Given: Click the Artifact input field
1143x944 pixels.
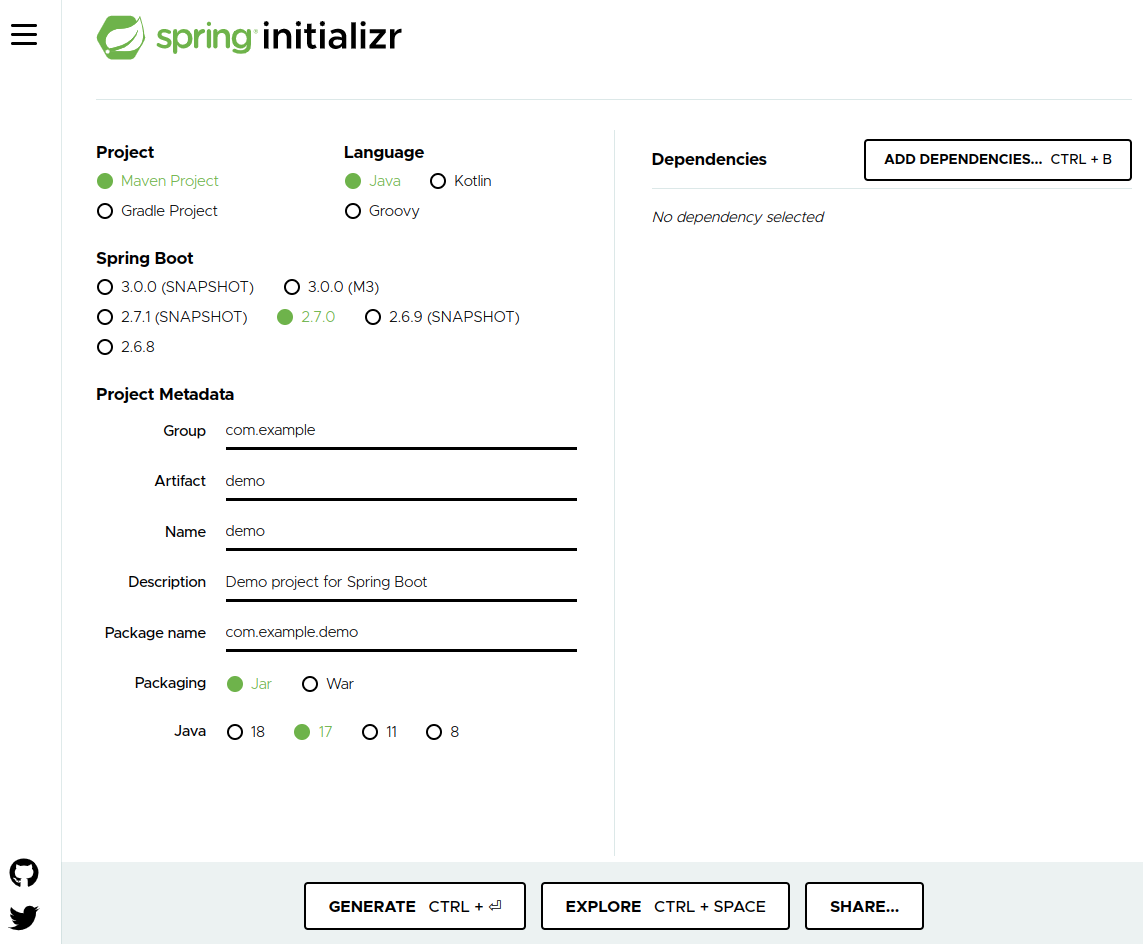Looking at the screenshot, I should click(x=400, y=481).
